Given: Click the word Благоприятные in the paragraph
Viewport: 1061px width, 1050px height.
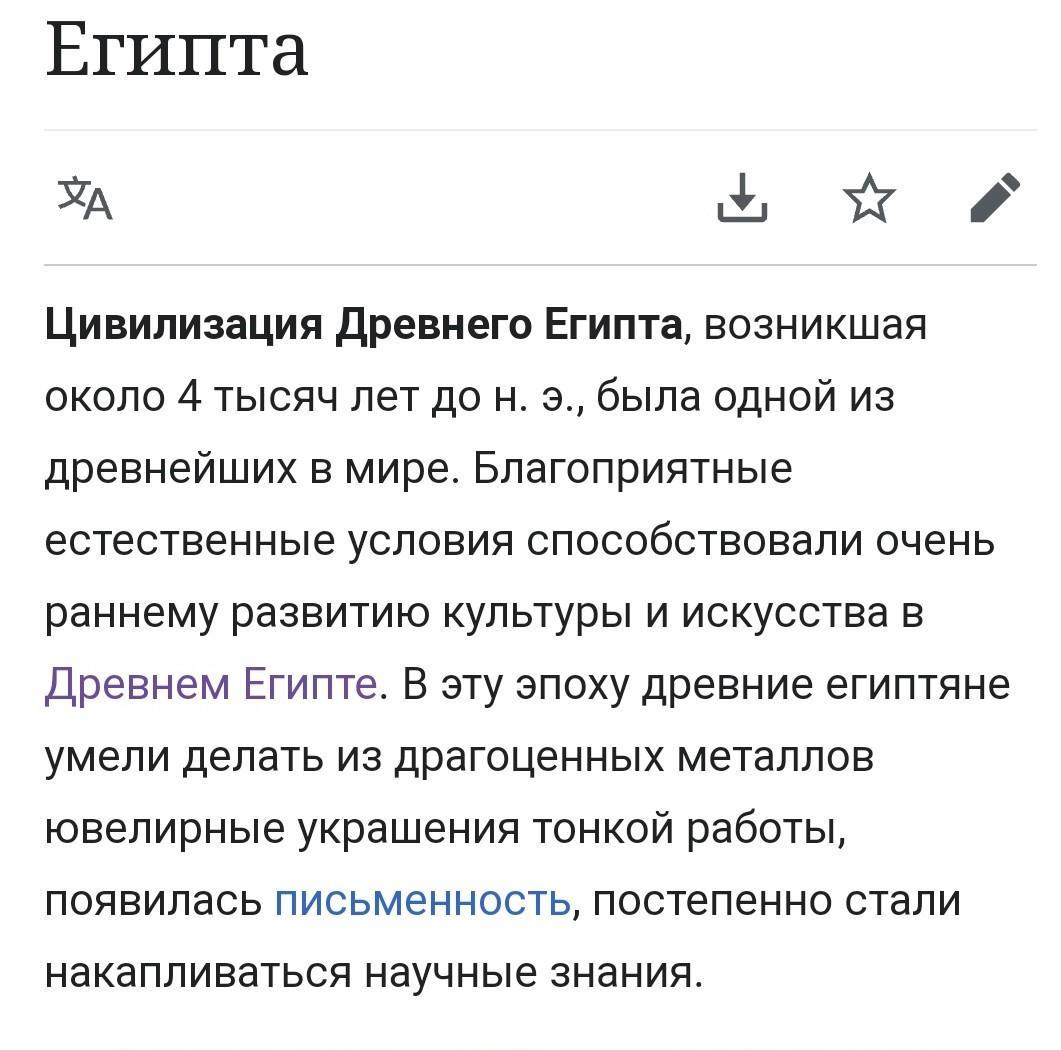Looking at the screenshot, I should coord(632,468).
